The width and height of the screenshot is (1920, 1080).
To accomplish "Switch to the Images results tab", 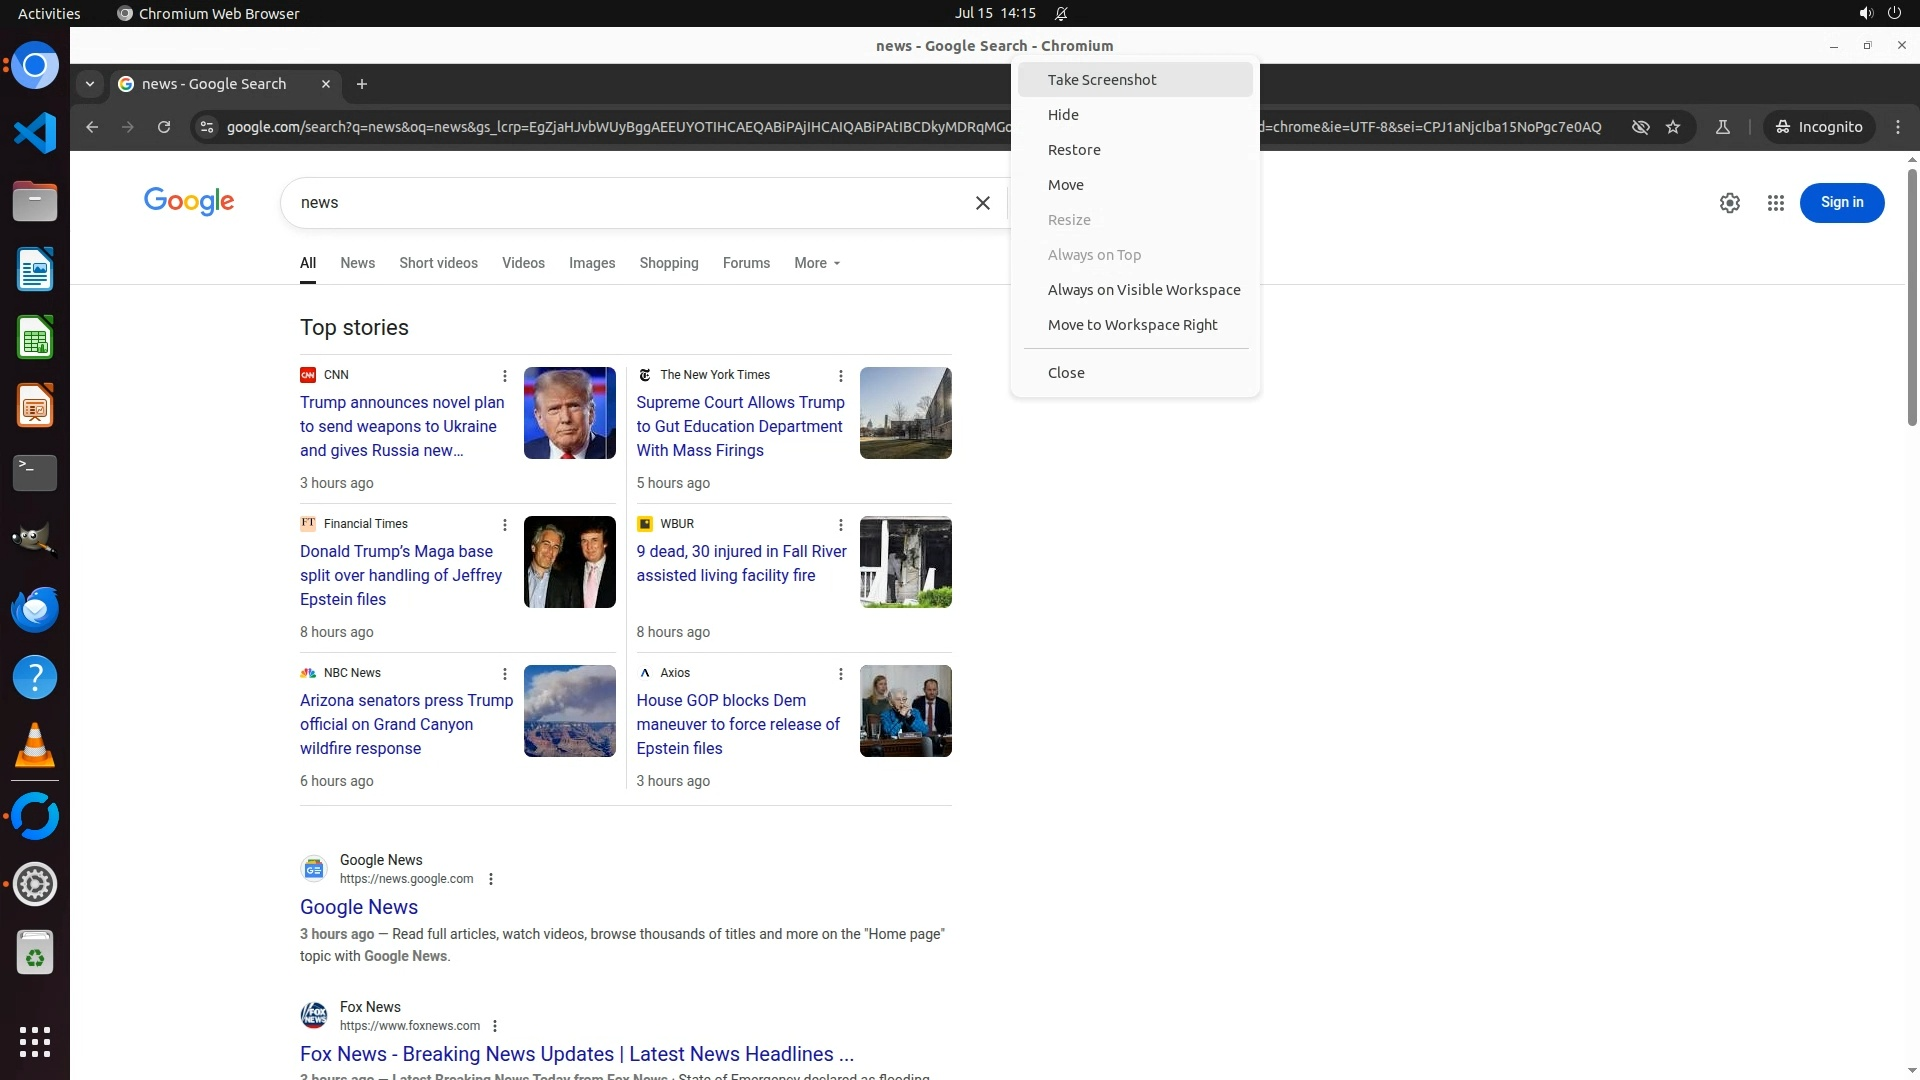I will [591, 263].
